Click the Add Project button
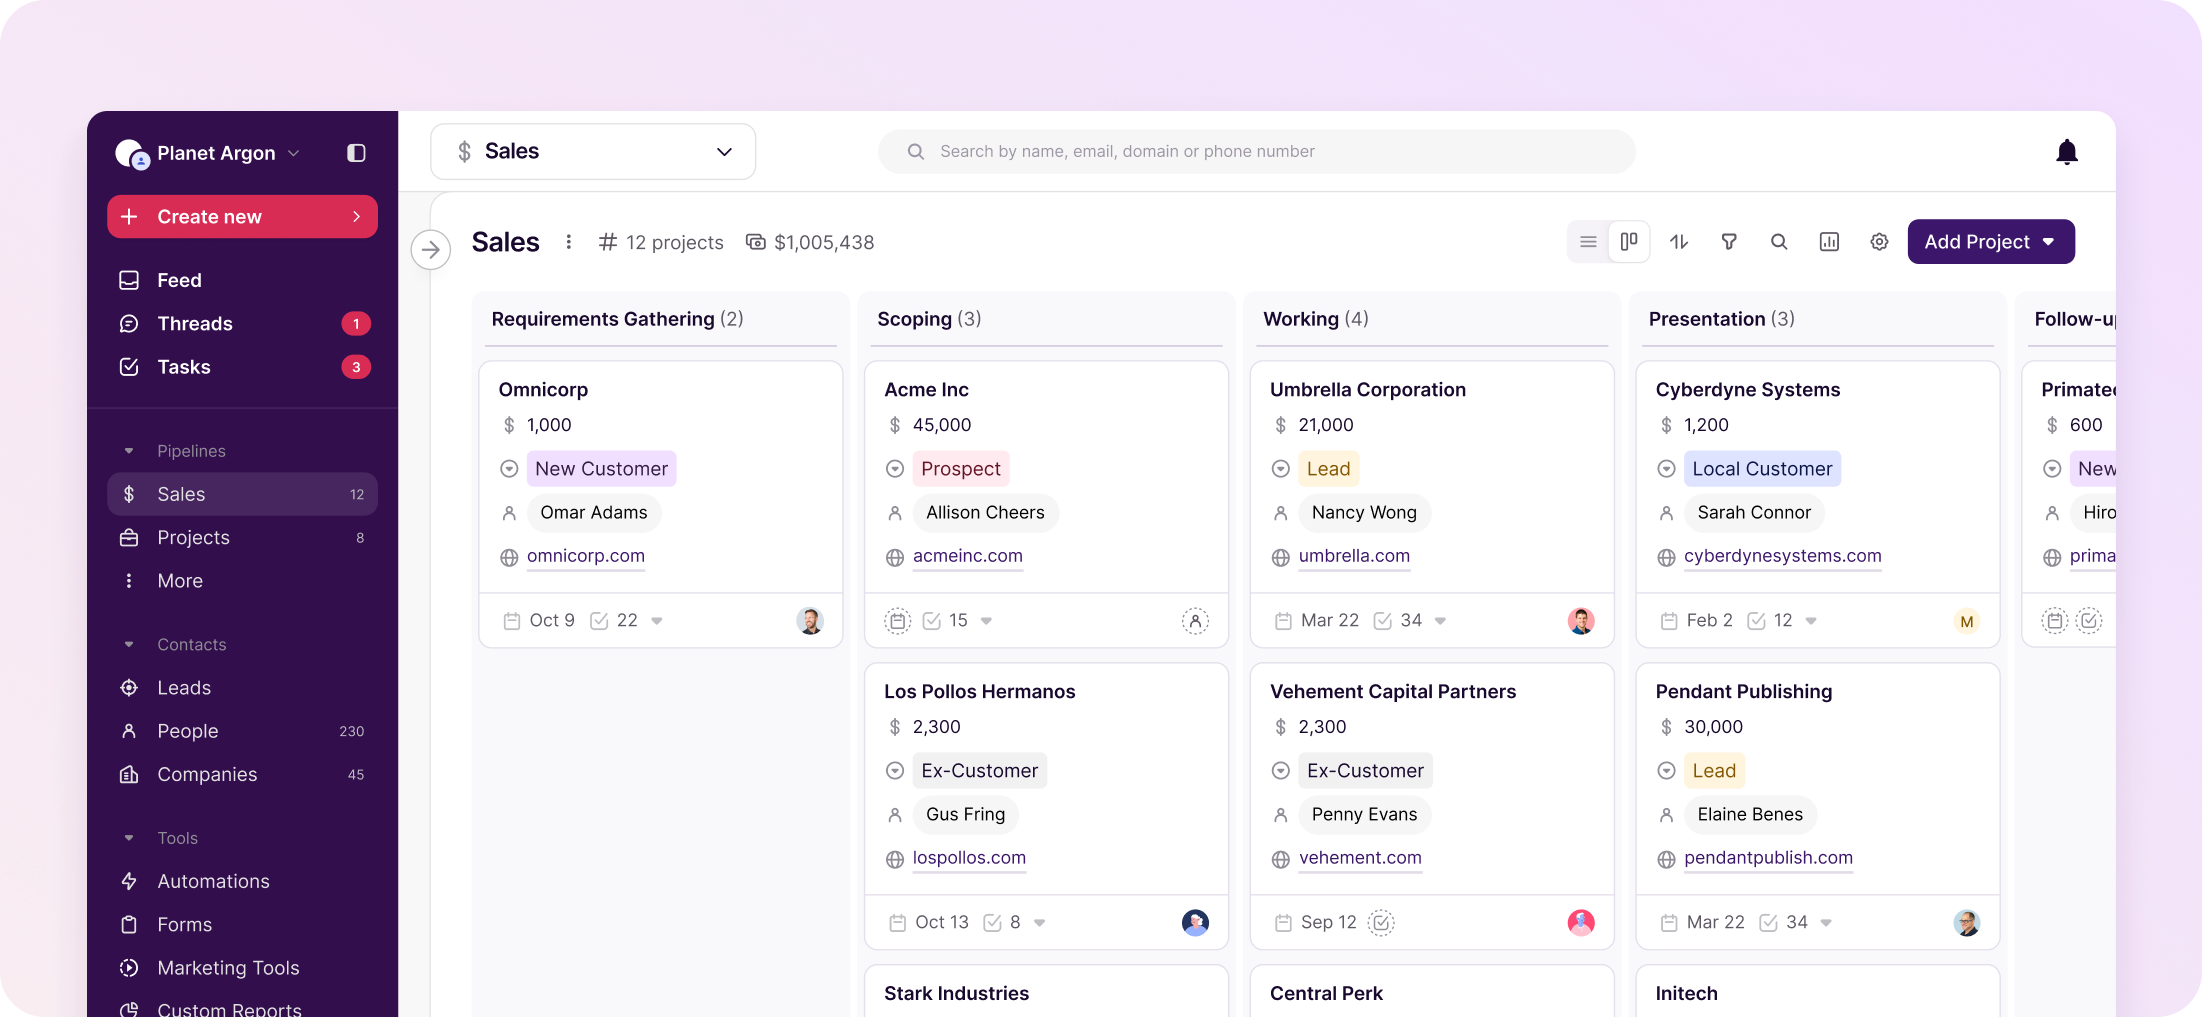 [1990, 242]
